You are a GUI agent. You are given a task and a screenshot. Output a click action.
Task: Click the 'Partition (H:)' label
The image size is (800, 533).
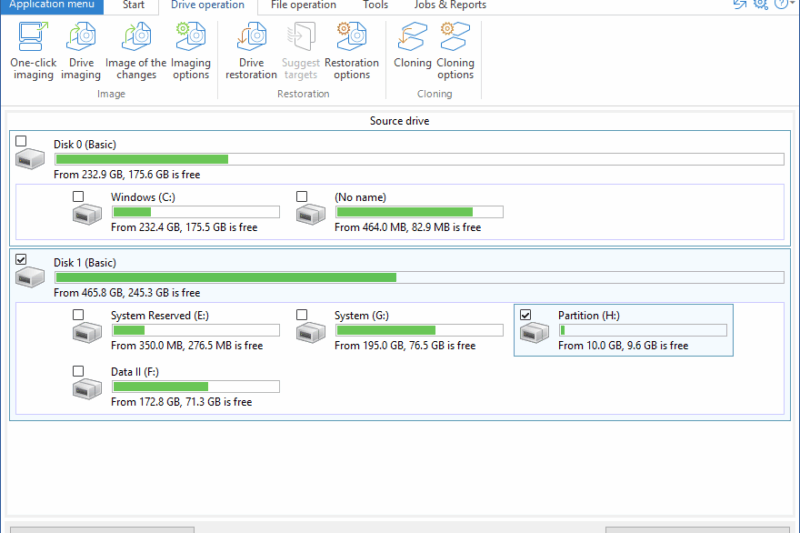pos(589,316)
